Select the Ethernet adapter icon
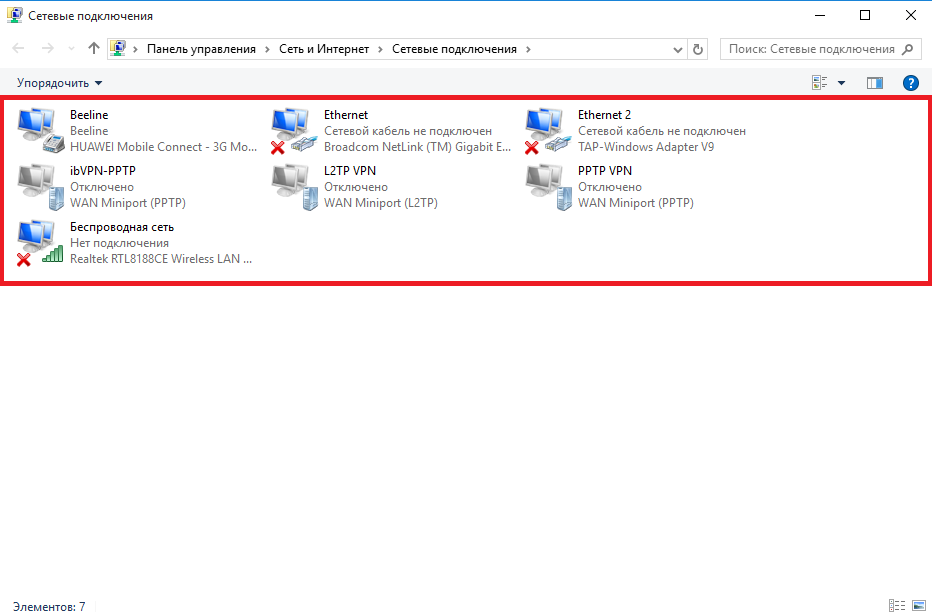This screenshot has width=932, height=616. pos(293,130)
